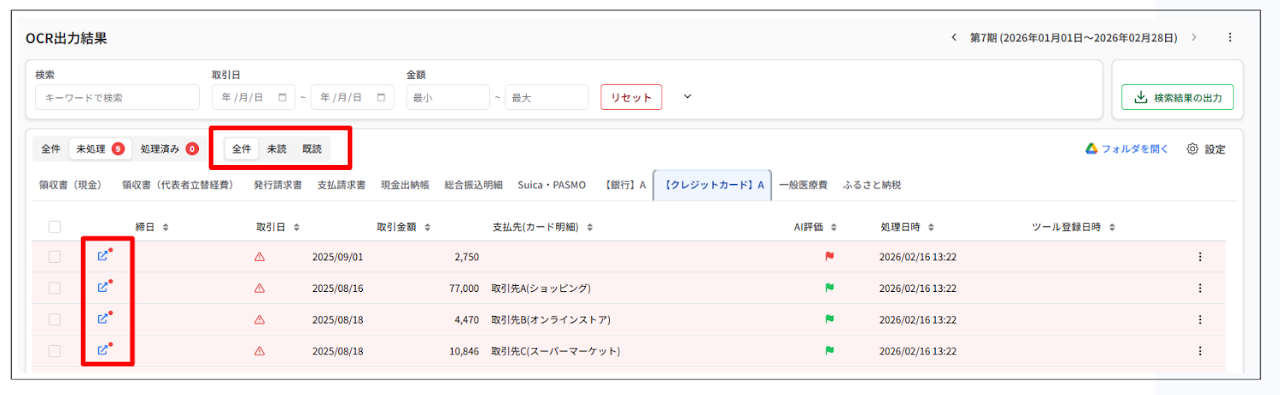Switch to 現金出納帳 tab
Viewport: 1280px width, 395px height.
click(405, 185)
